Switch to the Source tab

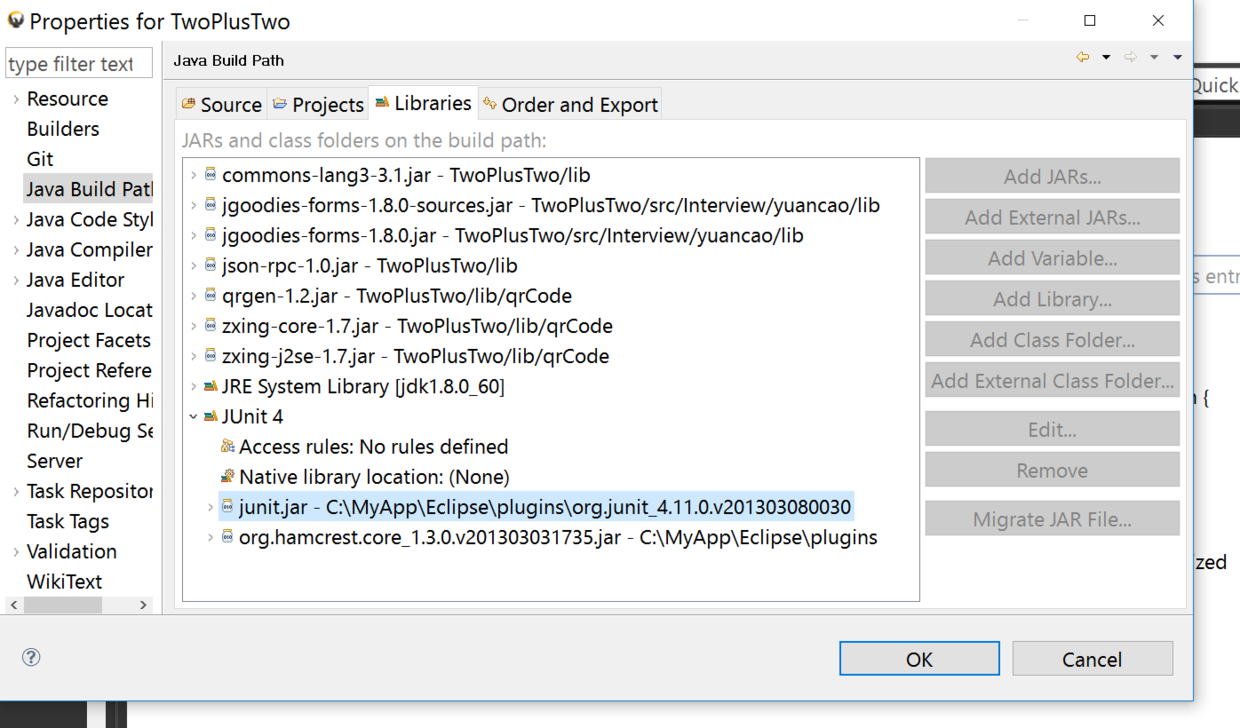[222, 104]
